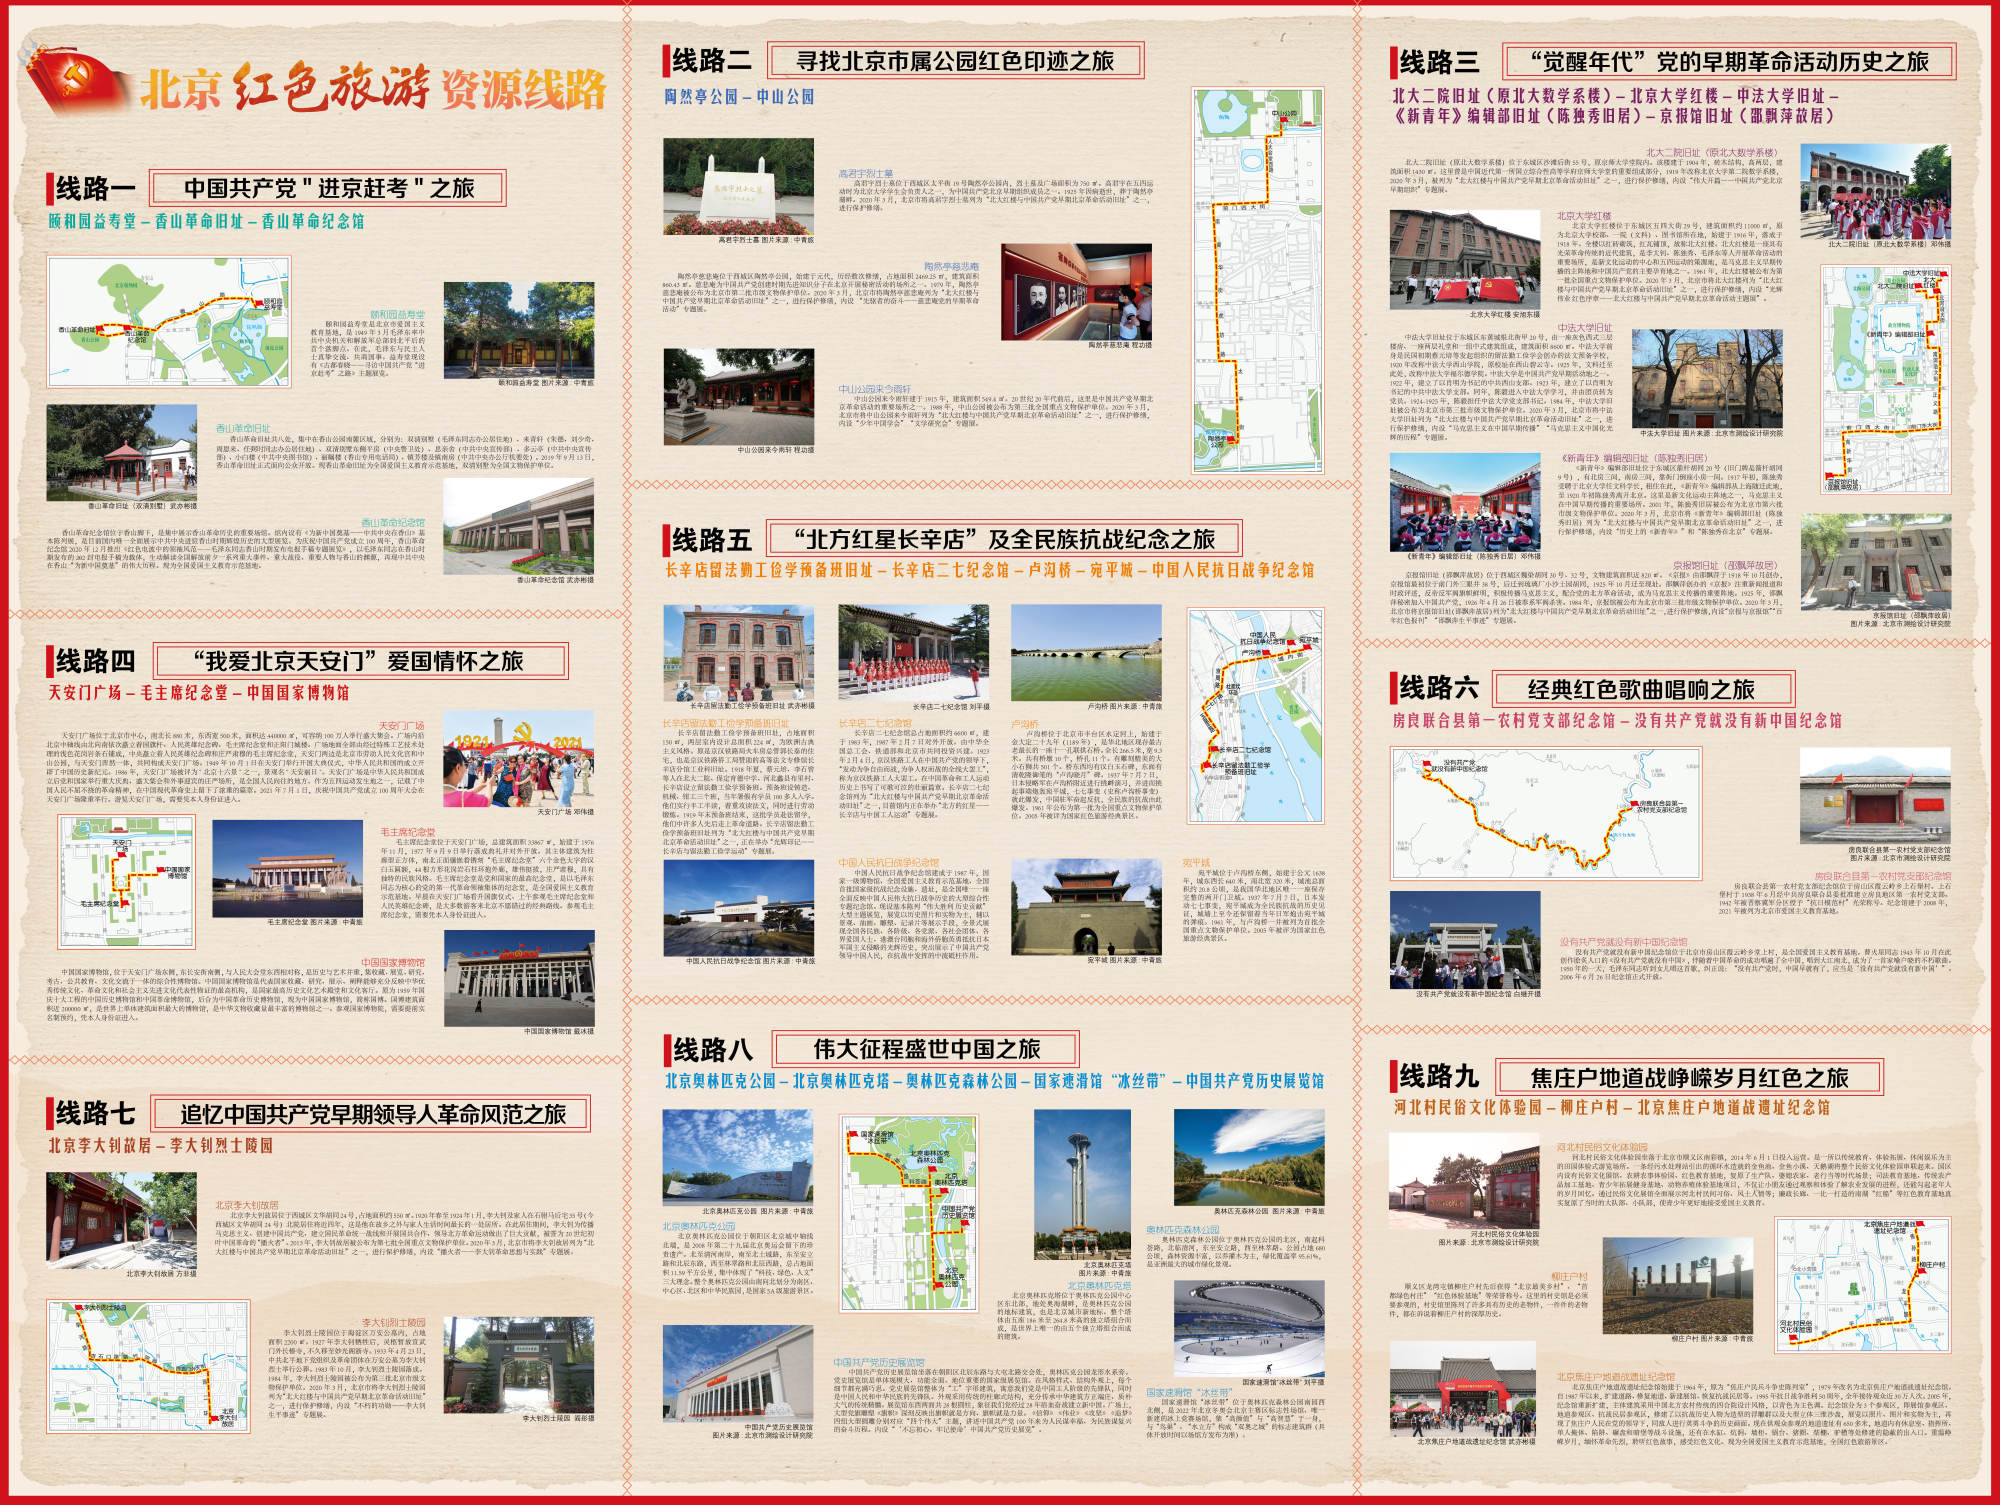The width and height of the screenshot is (2000, 1505).
Task: Select the 线路五 heading
Action: click(x=710, y=540)
